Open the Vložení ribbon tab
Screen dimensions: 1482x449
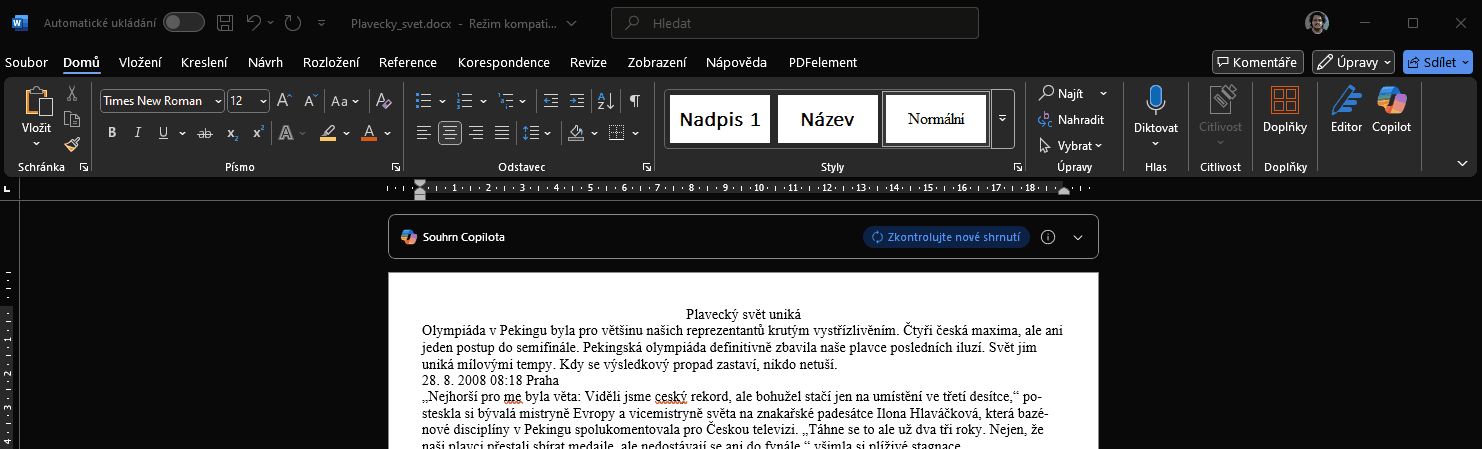(140, 62)
